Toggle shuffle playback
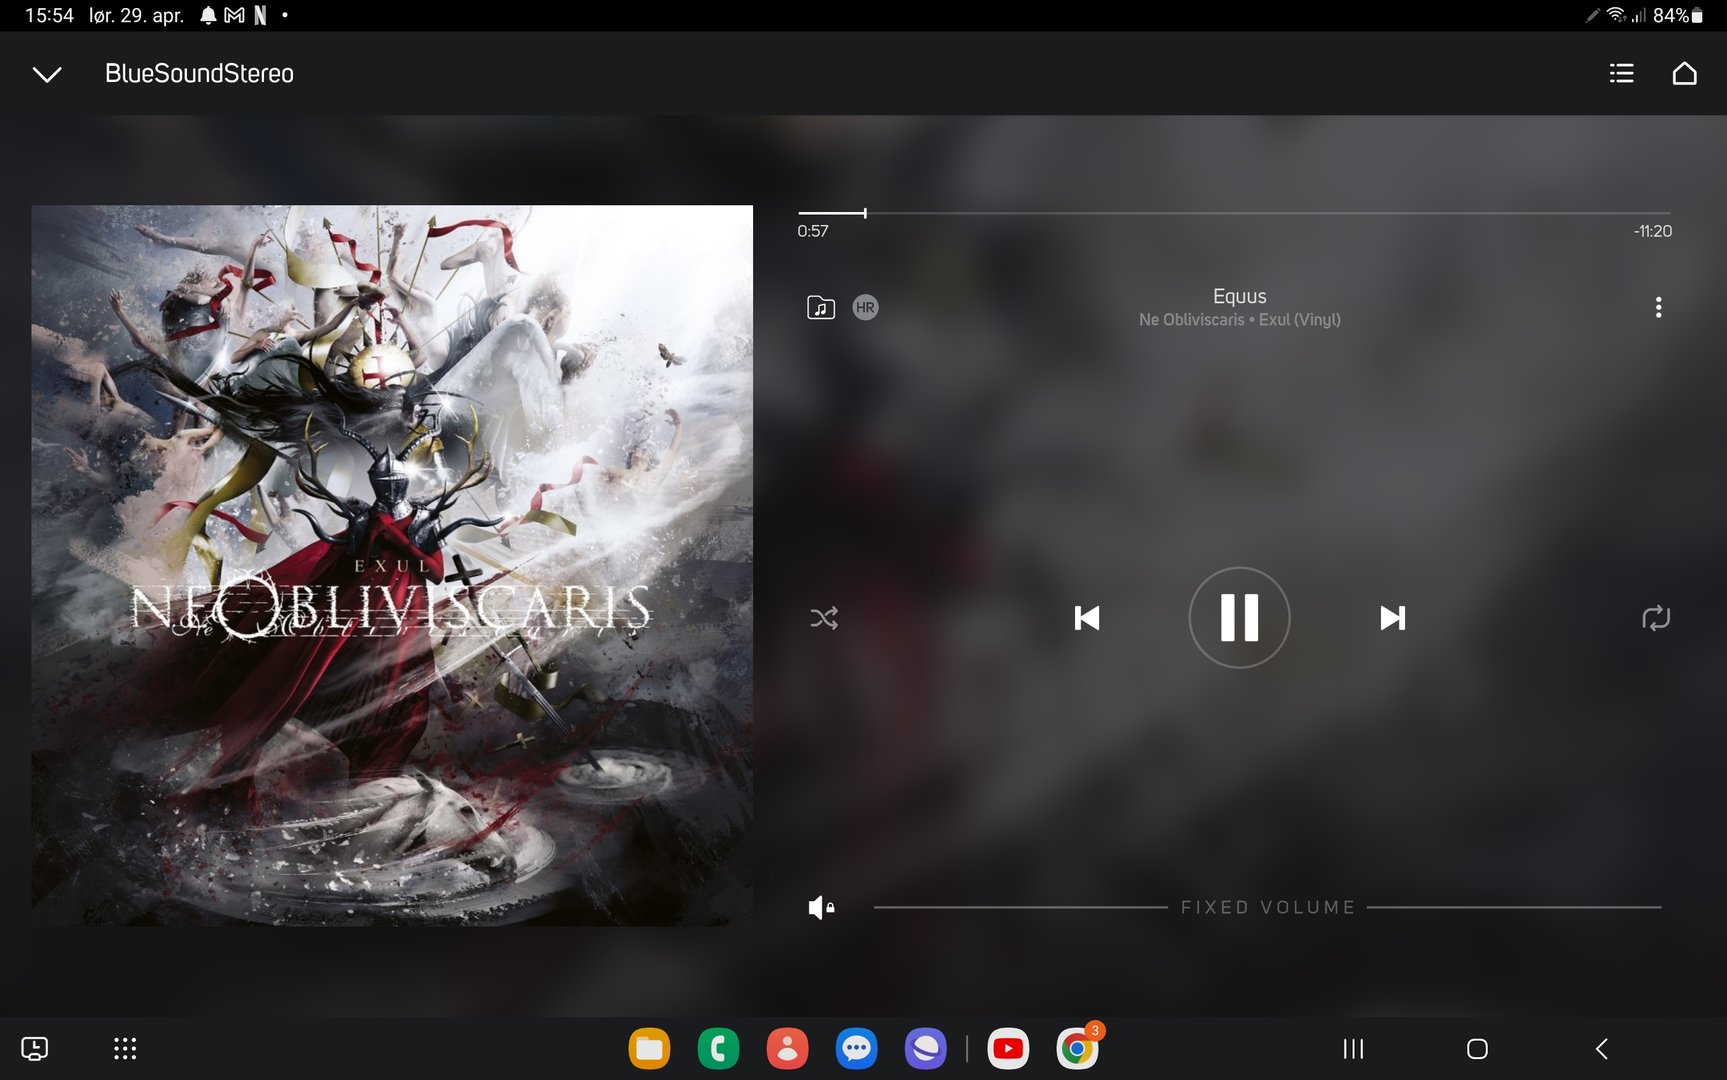This screenshot has width=1727, height=1080. click(x=824, y=618)
